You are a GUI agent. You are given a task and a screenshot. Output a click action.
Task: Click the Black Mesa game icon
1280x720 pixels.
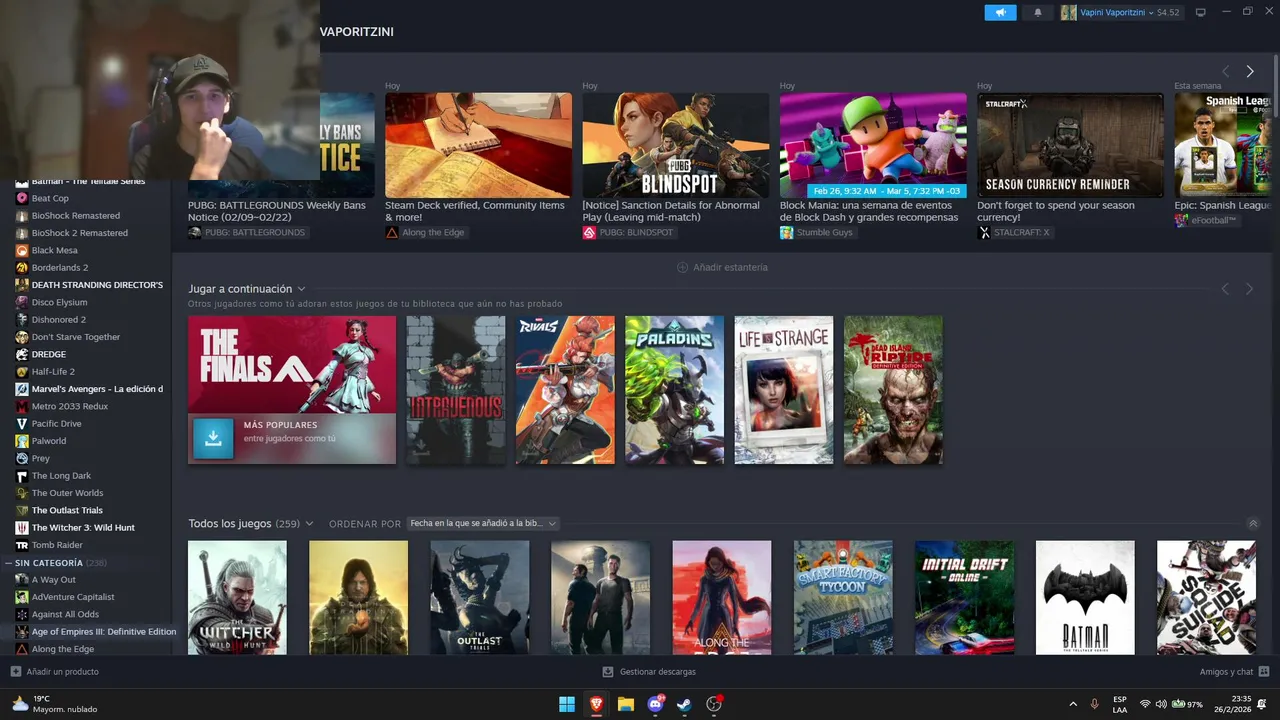[x=22, y=250]
